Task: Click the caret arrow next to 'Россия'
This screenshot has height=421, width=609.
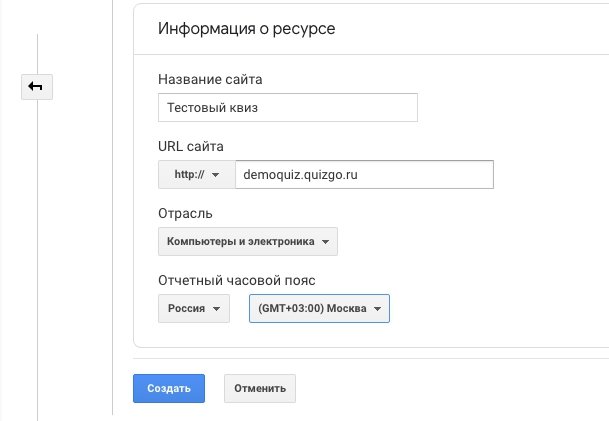Action: 216,309
